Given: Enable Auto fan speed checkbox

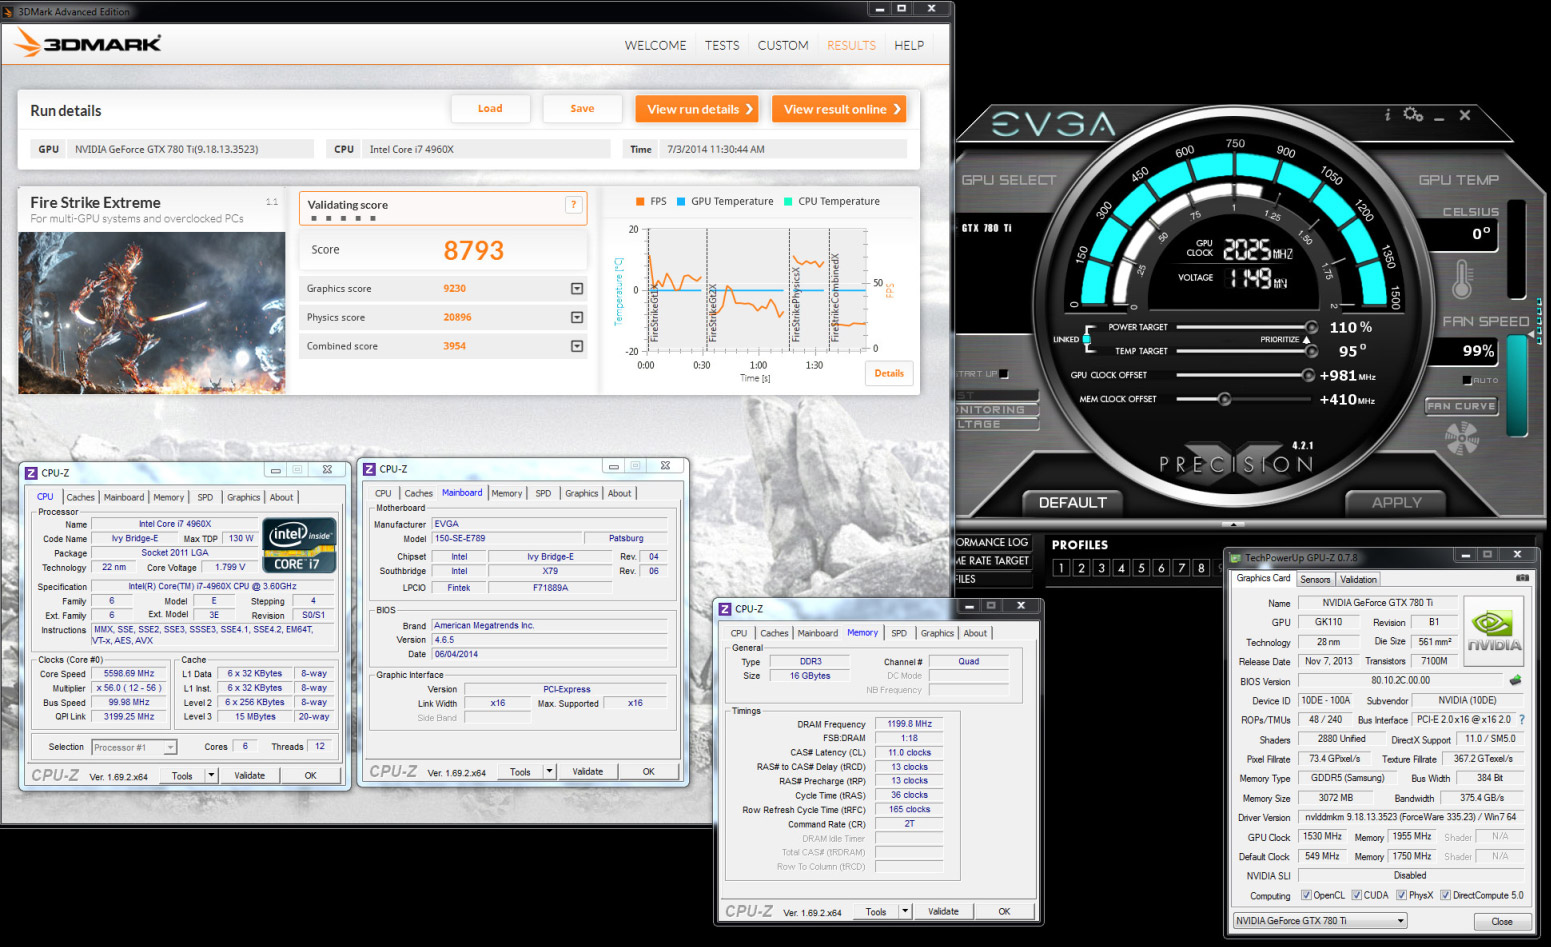Looking at the screenshot, I should coord(1467,381).
